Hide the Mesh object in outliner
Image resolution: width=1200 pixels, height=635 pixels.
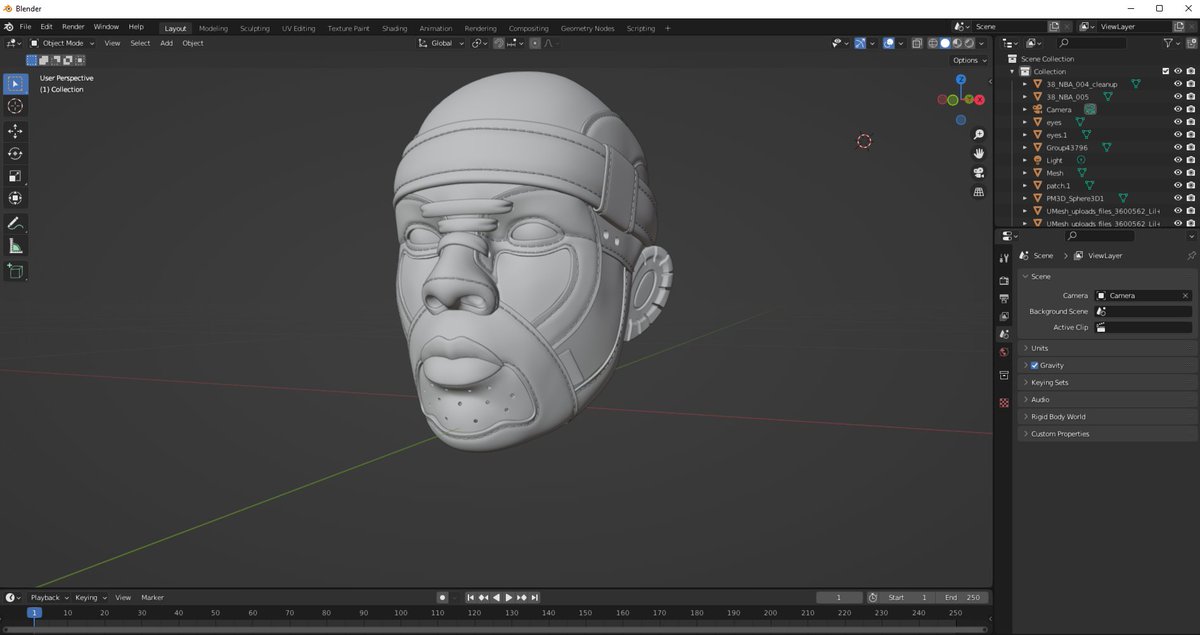pyautogui.click(x=1178, y=172)
